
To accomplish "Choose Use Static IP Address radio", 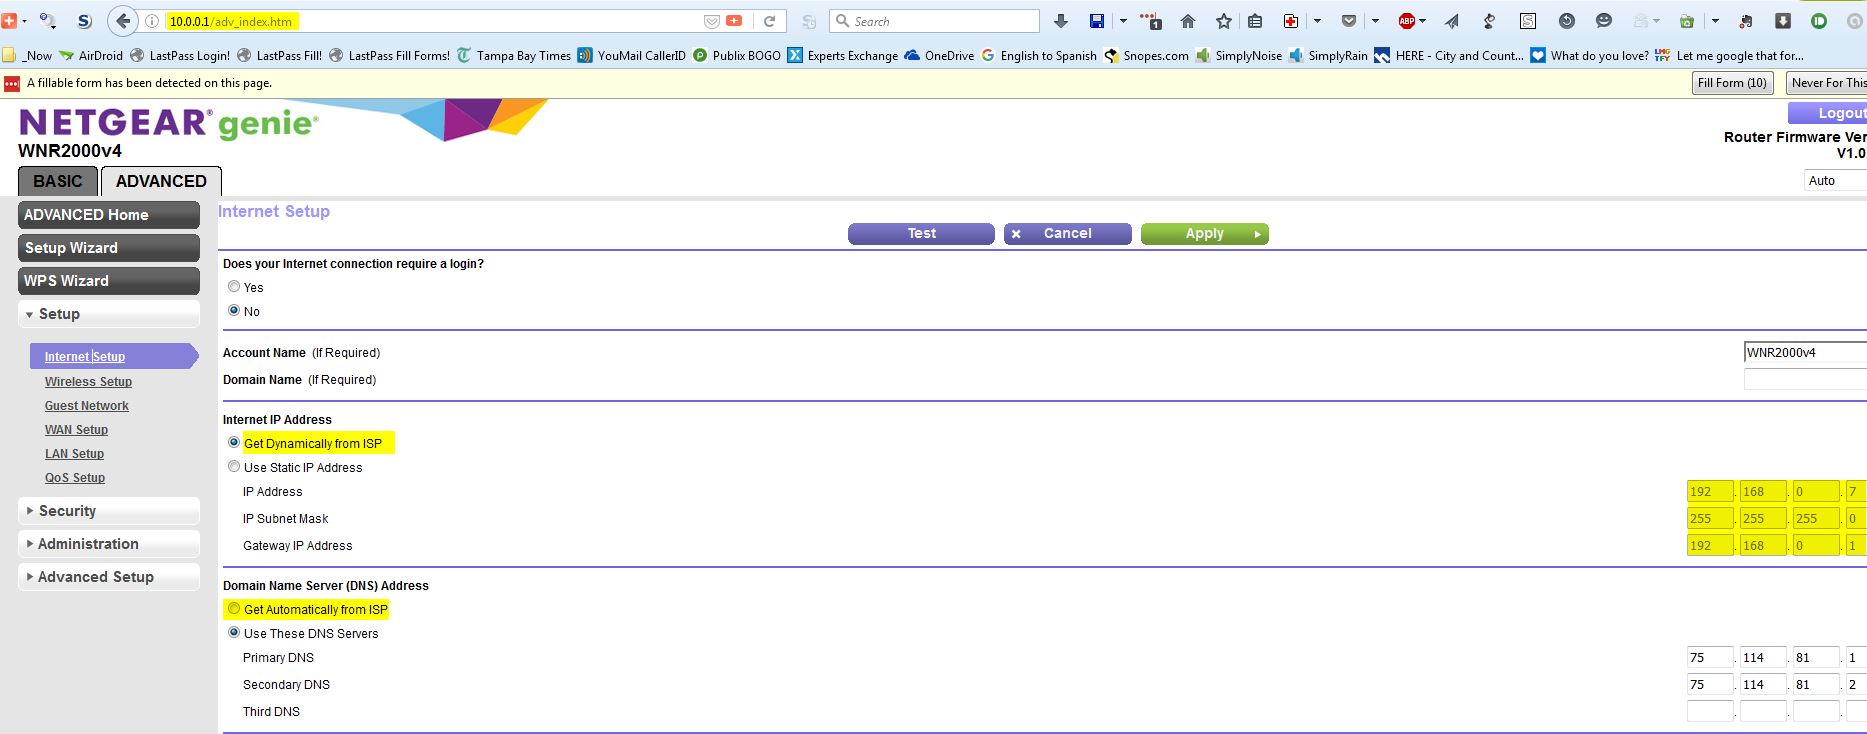I will 234,466.
